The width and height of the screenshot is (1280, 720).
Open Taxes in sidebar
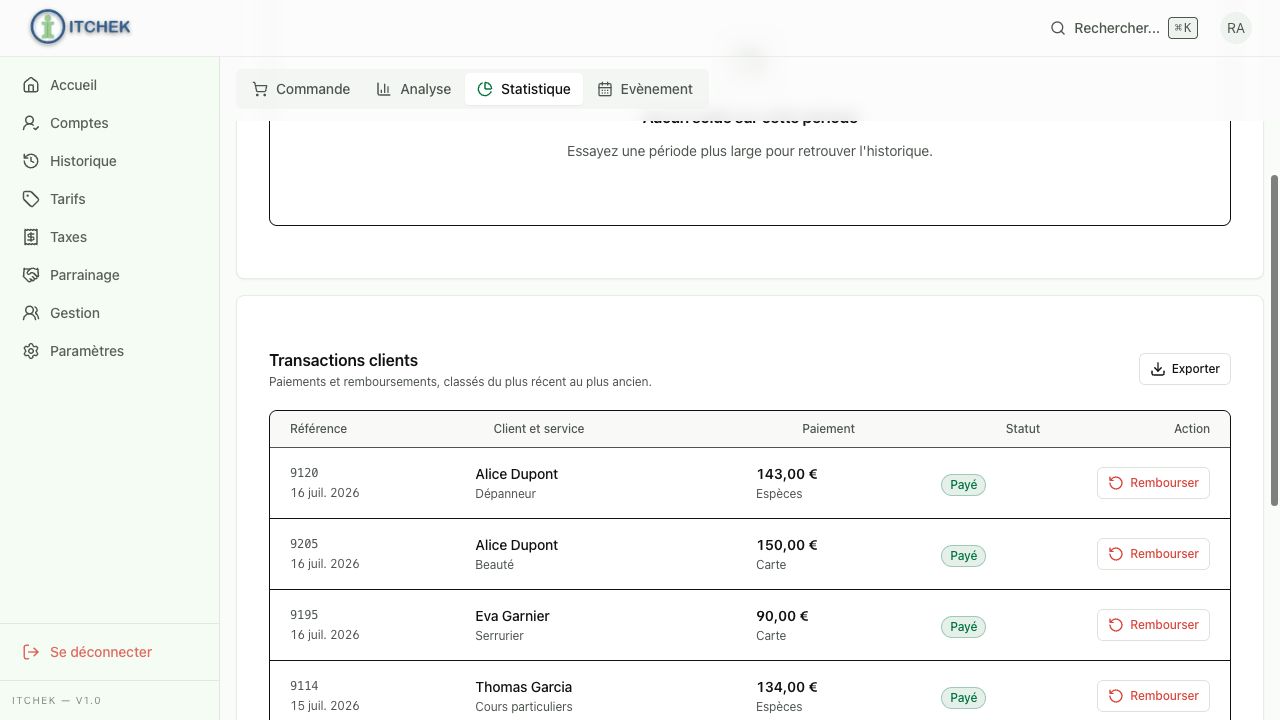click(110, 237)
